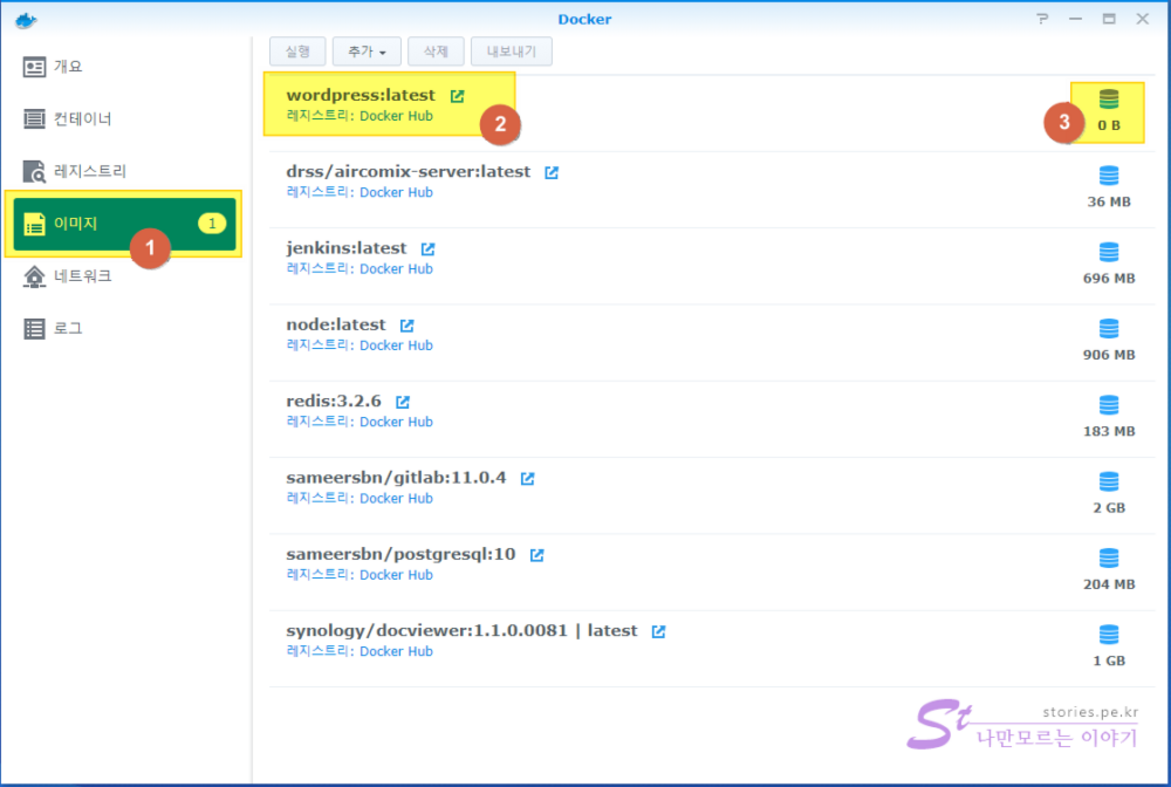The image size is (1171, 787).
Task: Click the help question mark icon
Action: (x=1042, y=19)
